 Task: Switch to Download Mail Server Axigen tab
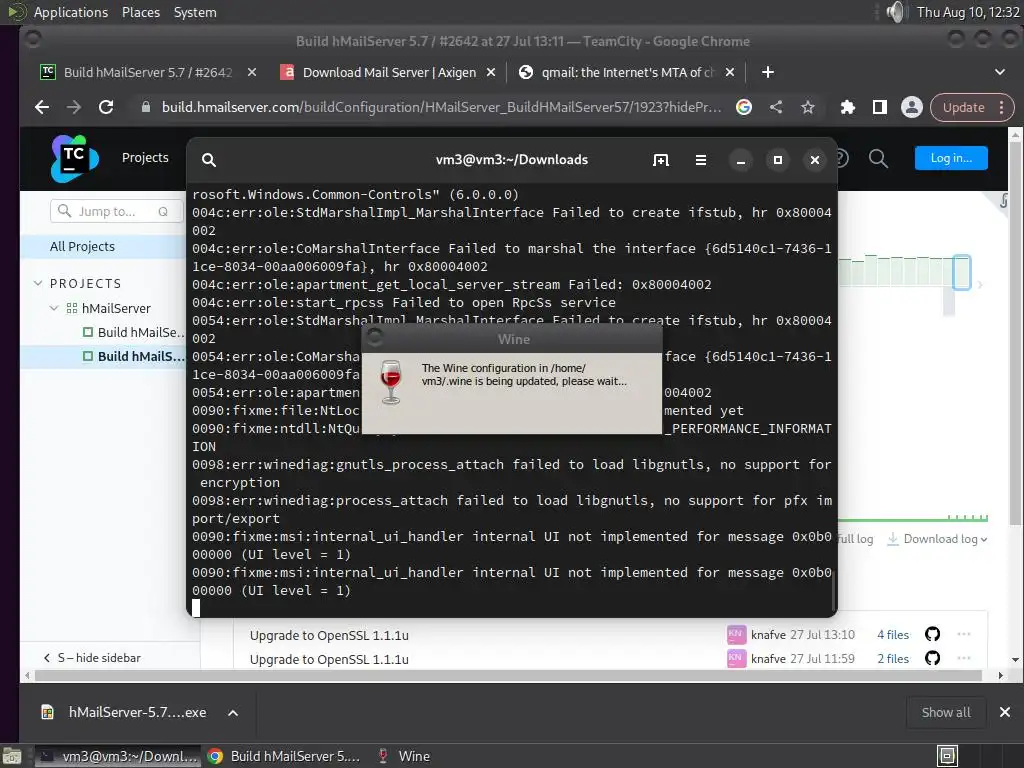click(x=389, y=72)
